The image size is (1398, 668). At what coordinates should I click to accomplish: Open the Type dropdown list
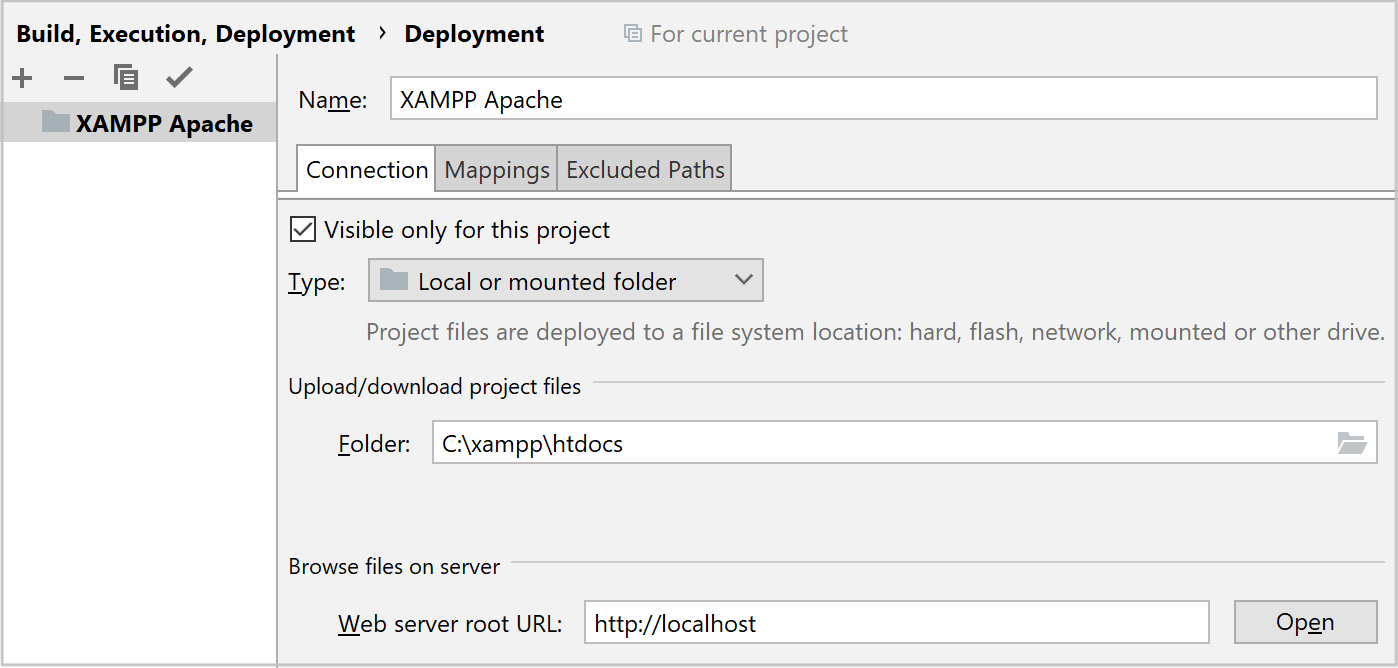point(565,281)
